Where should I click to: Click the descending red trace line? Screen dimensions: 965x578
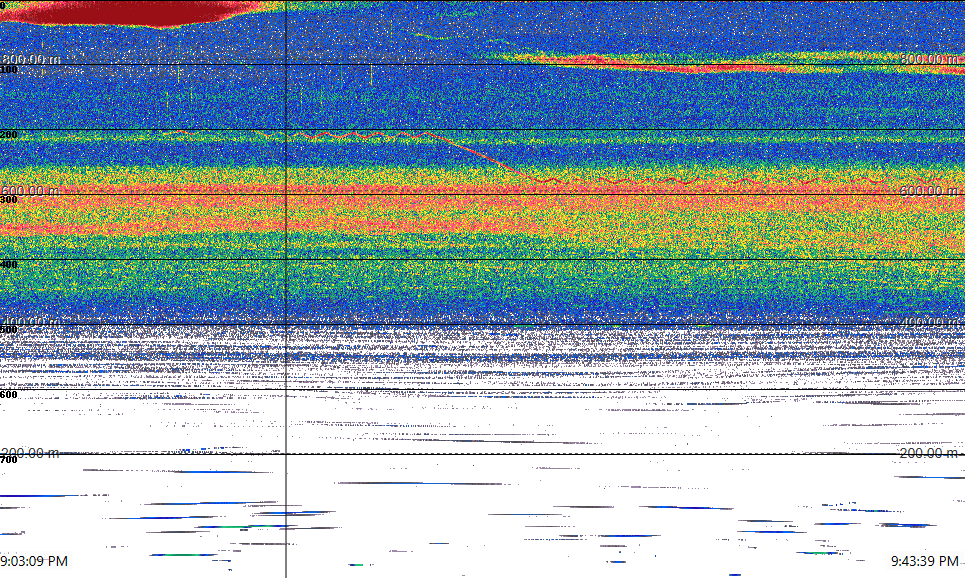[483, 157]
